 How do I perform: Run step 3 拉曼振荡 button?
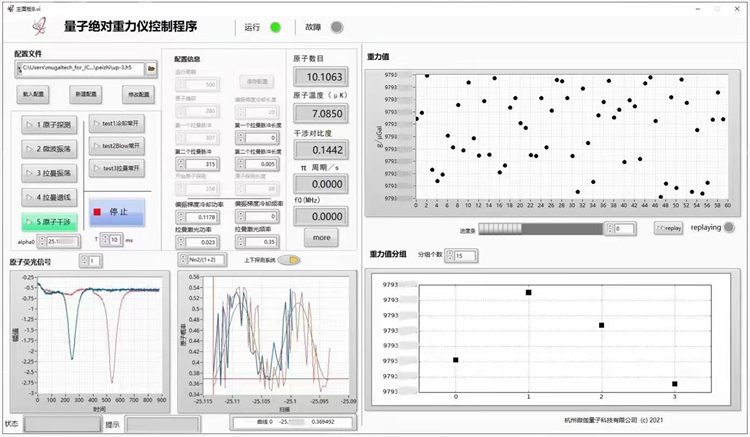[x=49, y=173]
